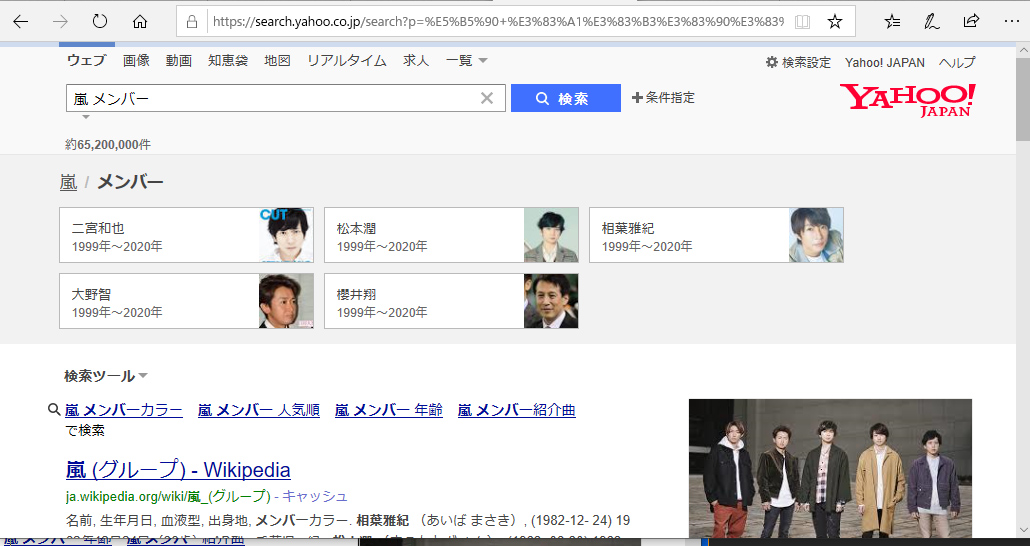
Task: Click the Yahoo! JAPAN logo
Action: click(x=908, y=101)
